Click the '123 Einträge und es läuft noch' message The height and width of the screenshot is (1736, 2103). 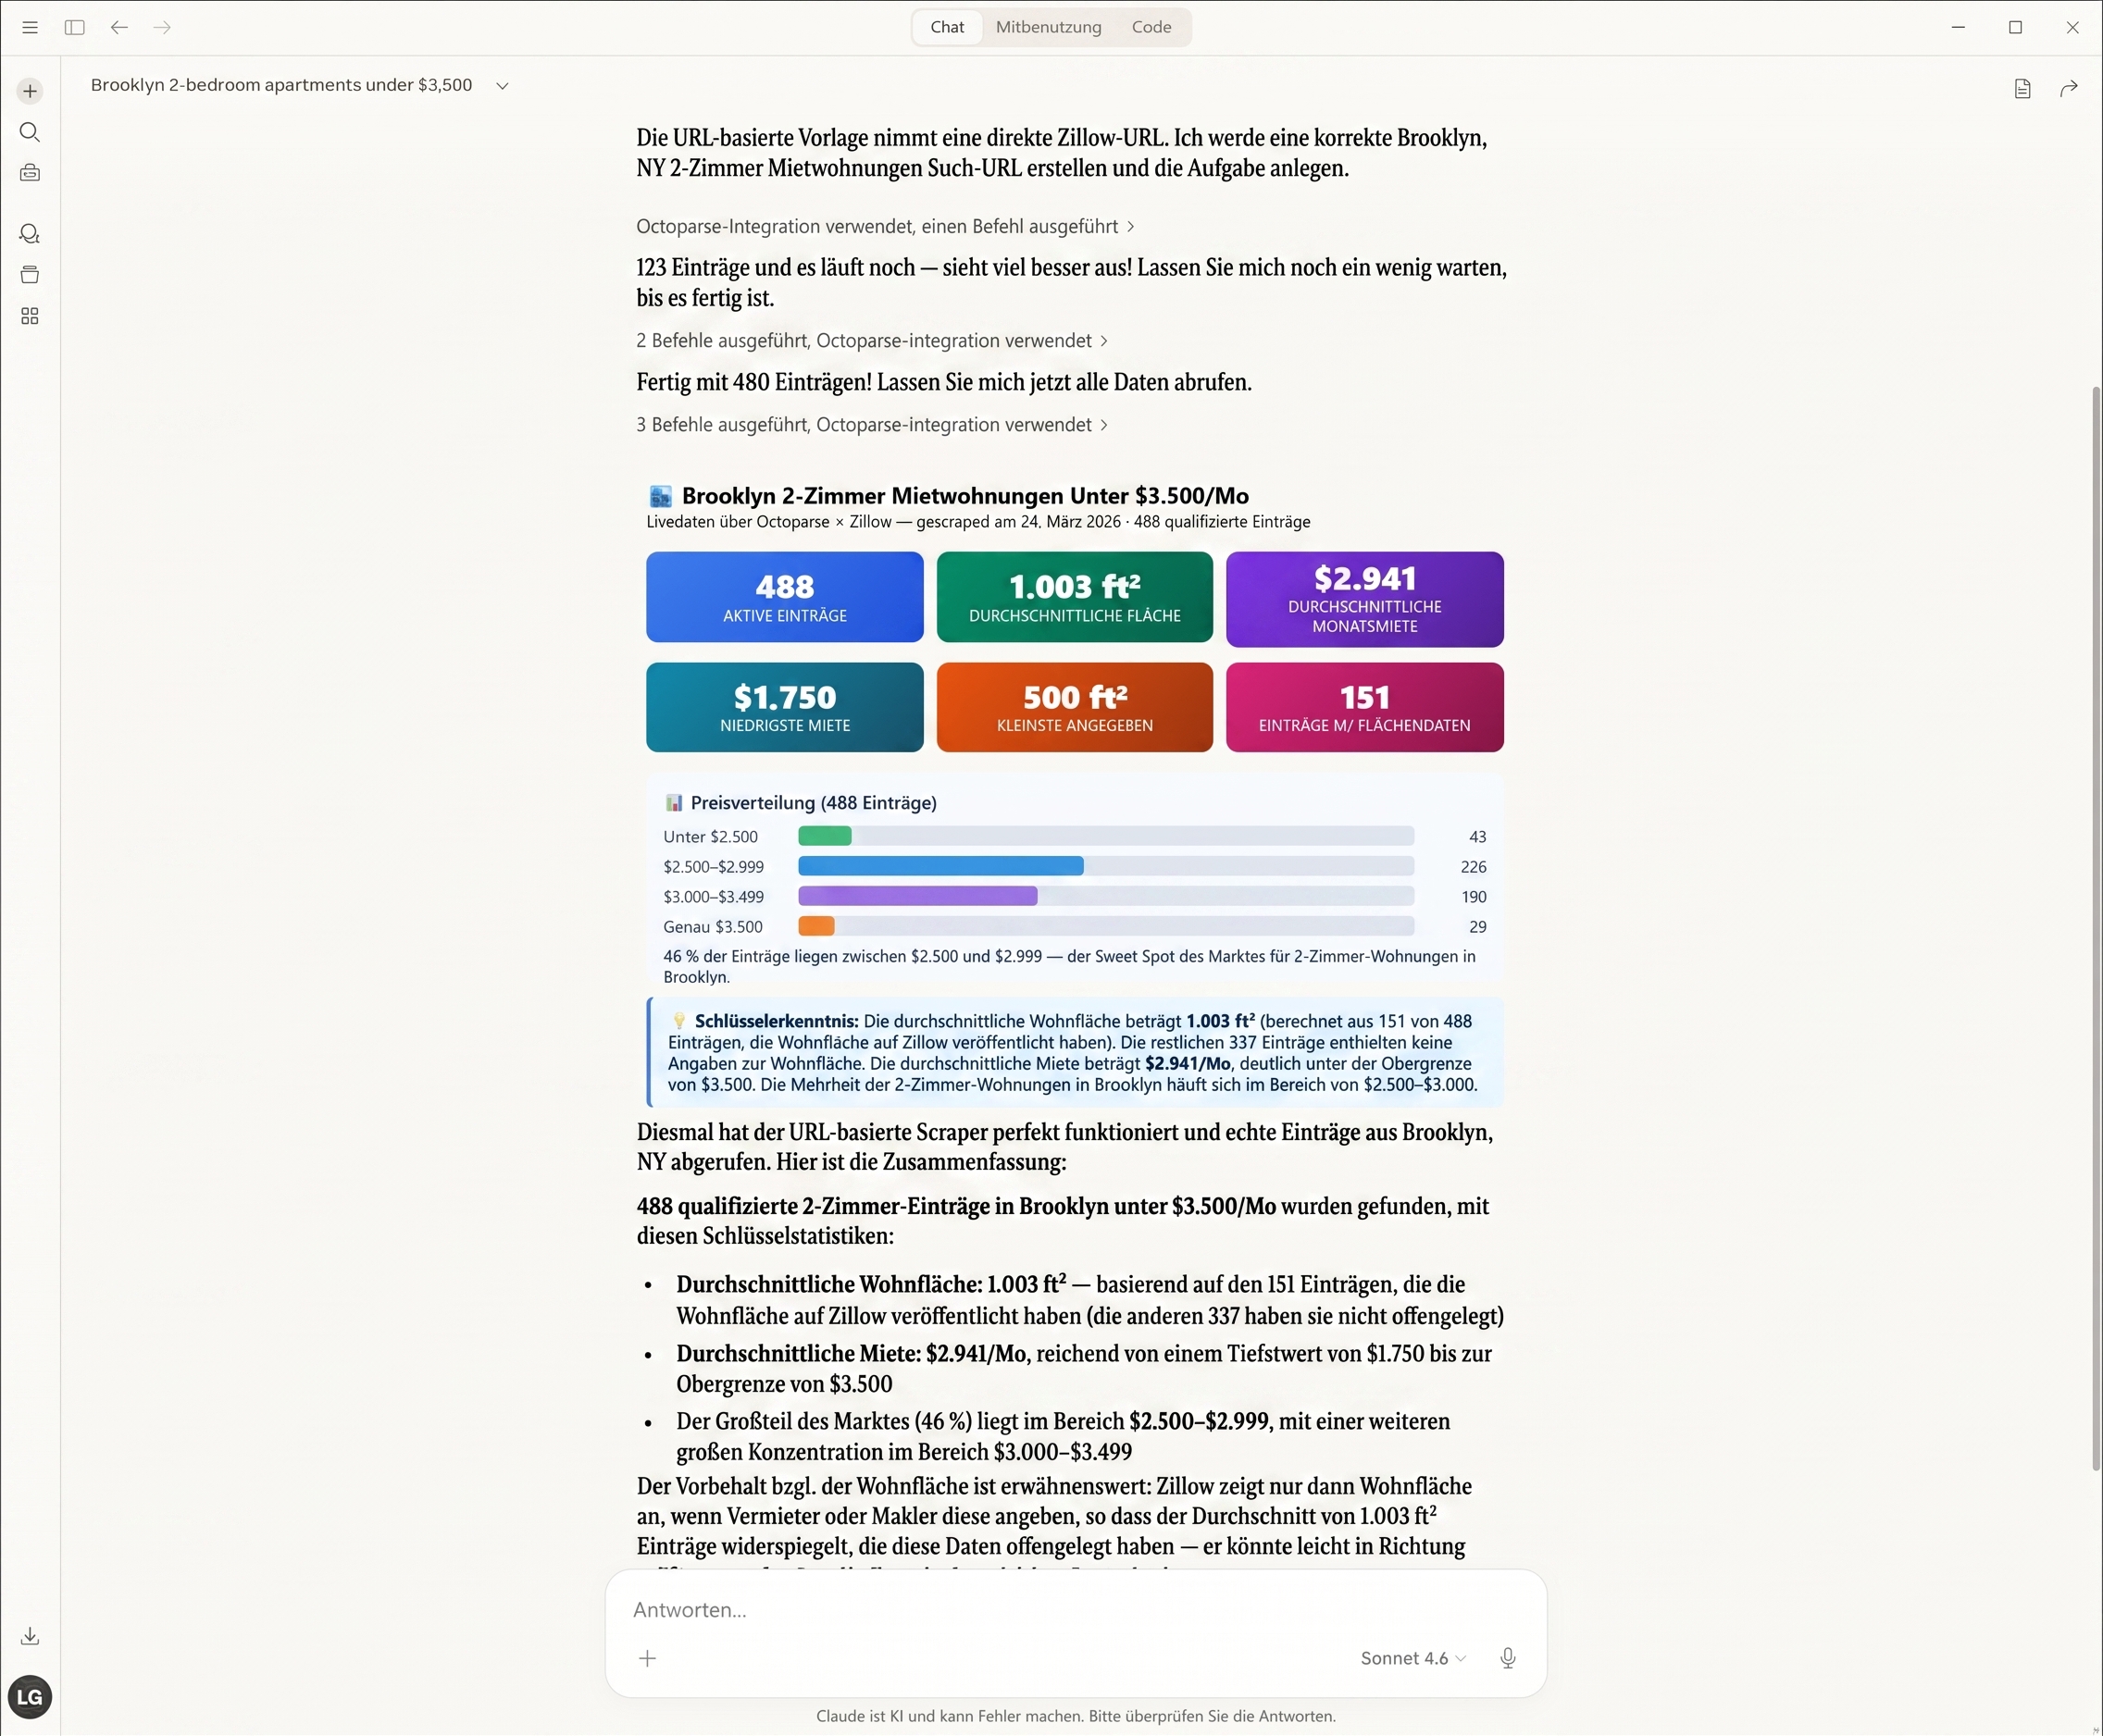pos(1072,283)
